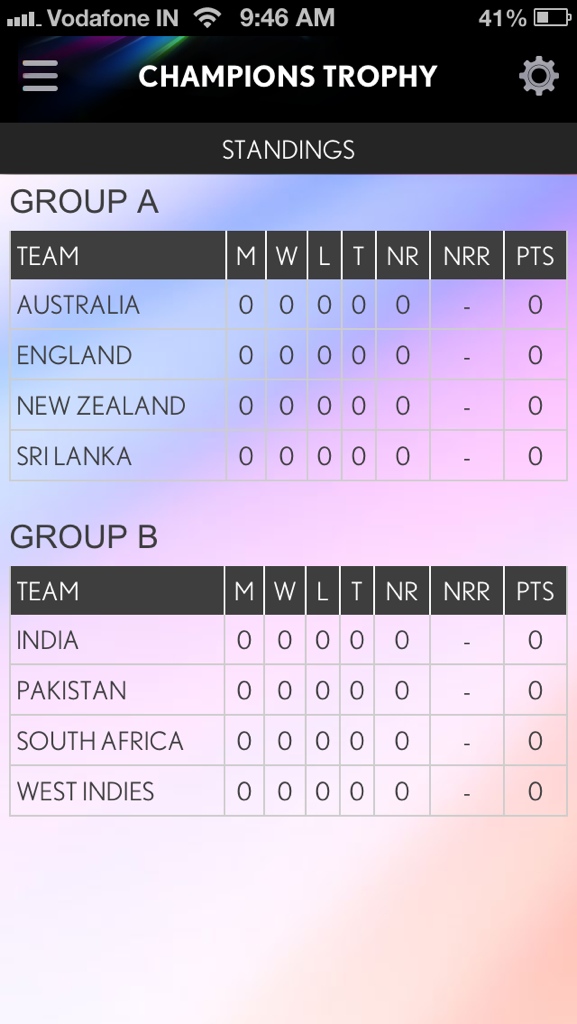
Task: Select the INDIA team row
Action: (288, 640)
